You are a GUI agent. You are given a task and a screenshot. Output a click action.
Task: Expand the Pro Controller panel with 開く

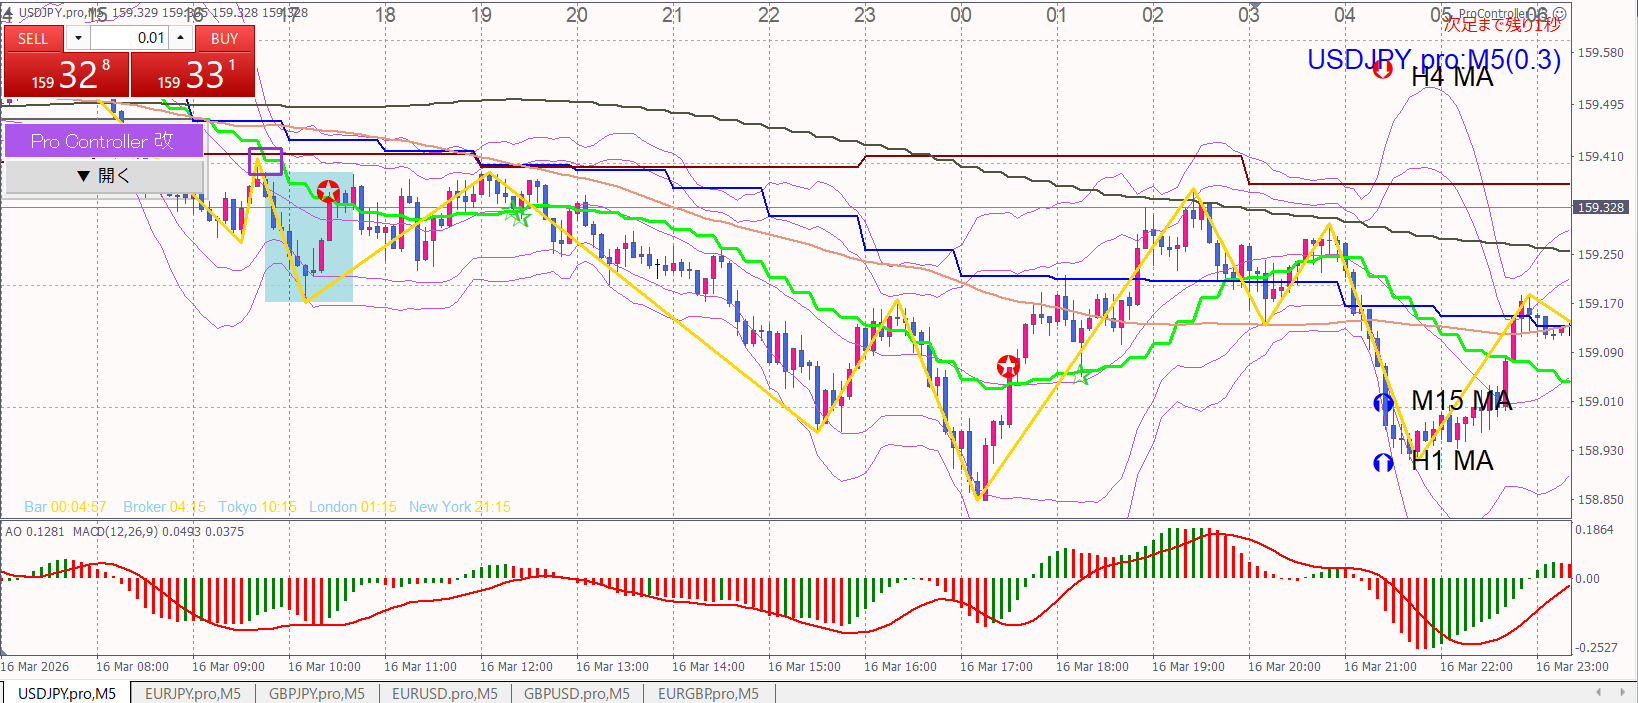tap(104, 176)
